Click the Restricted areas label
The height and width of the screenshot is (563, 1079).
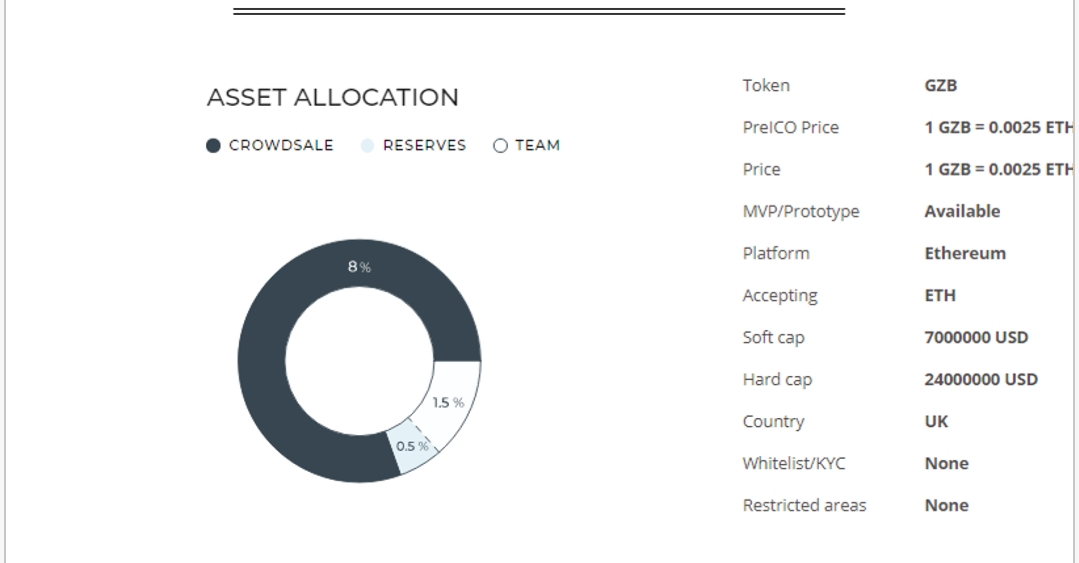pos(804,505)
